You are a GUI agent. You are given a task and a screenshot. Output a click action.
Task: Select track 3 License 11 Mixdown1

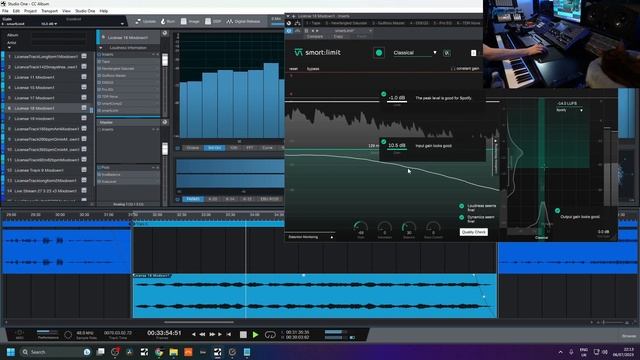tap(47, 77)
